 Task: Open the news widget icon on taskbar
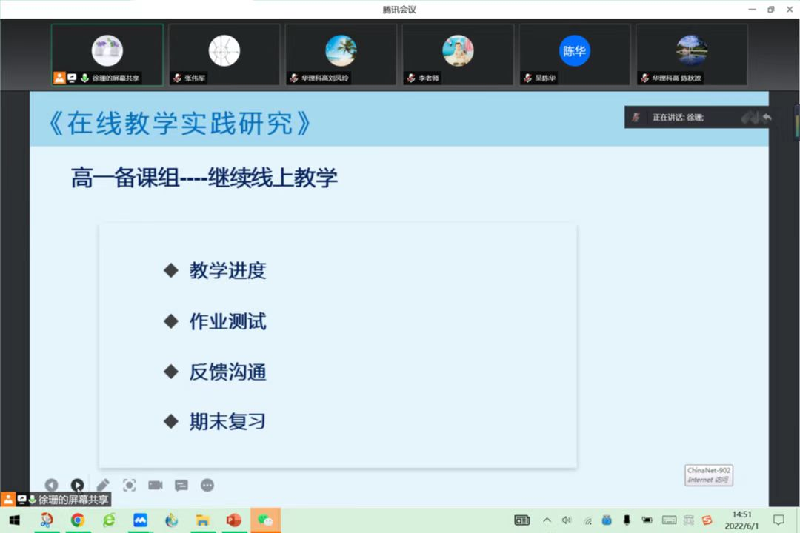(522, 520)
